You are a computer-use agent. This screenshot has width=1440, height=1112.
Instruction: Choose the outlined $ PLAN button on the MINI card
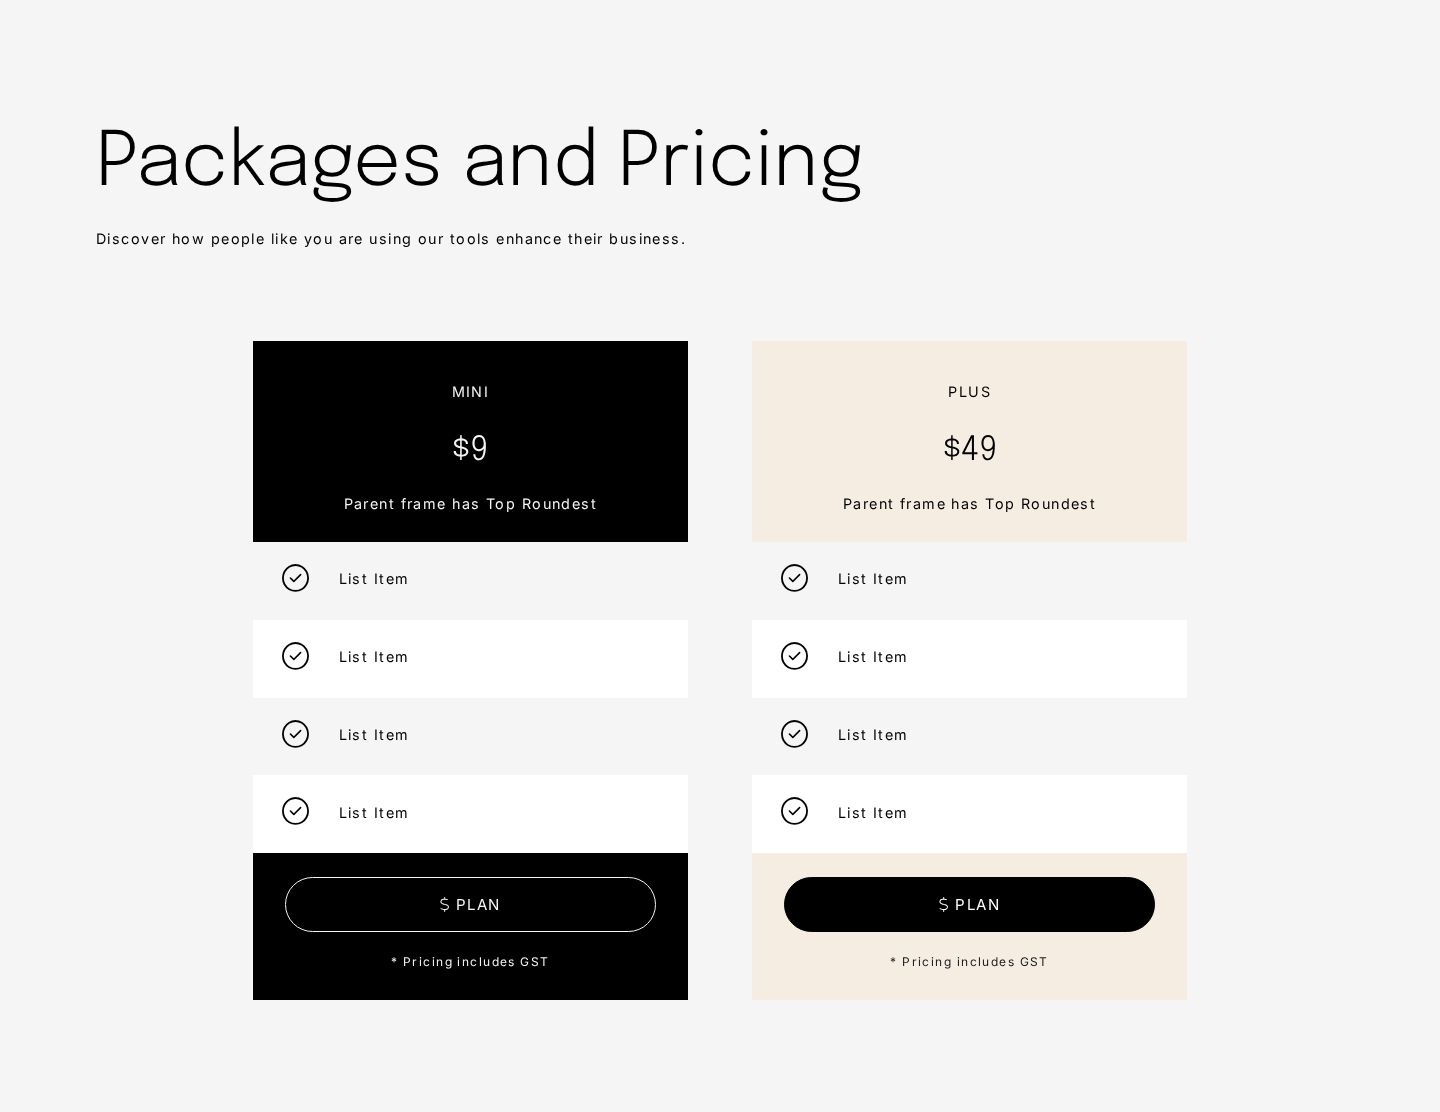tap(470, 904)
